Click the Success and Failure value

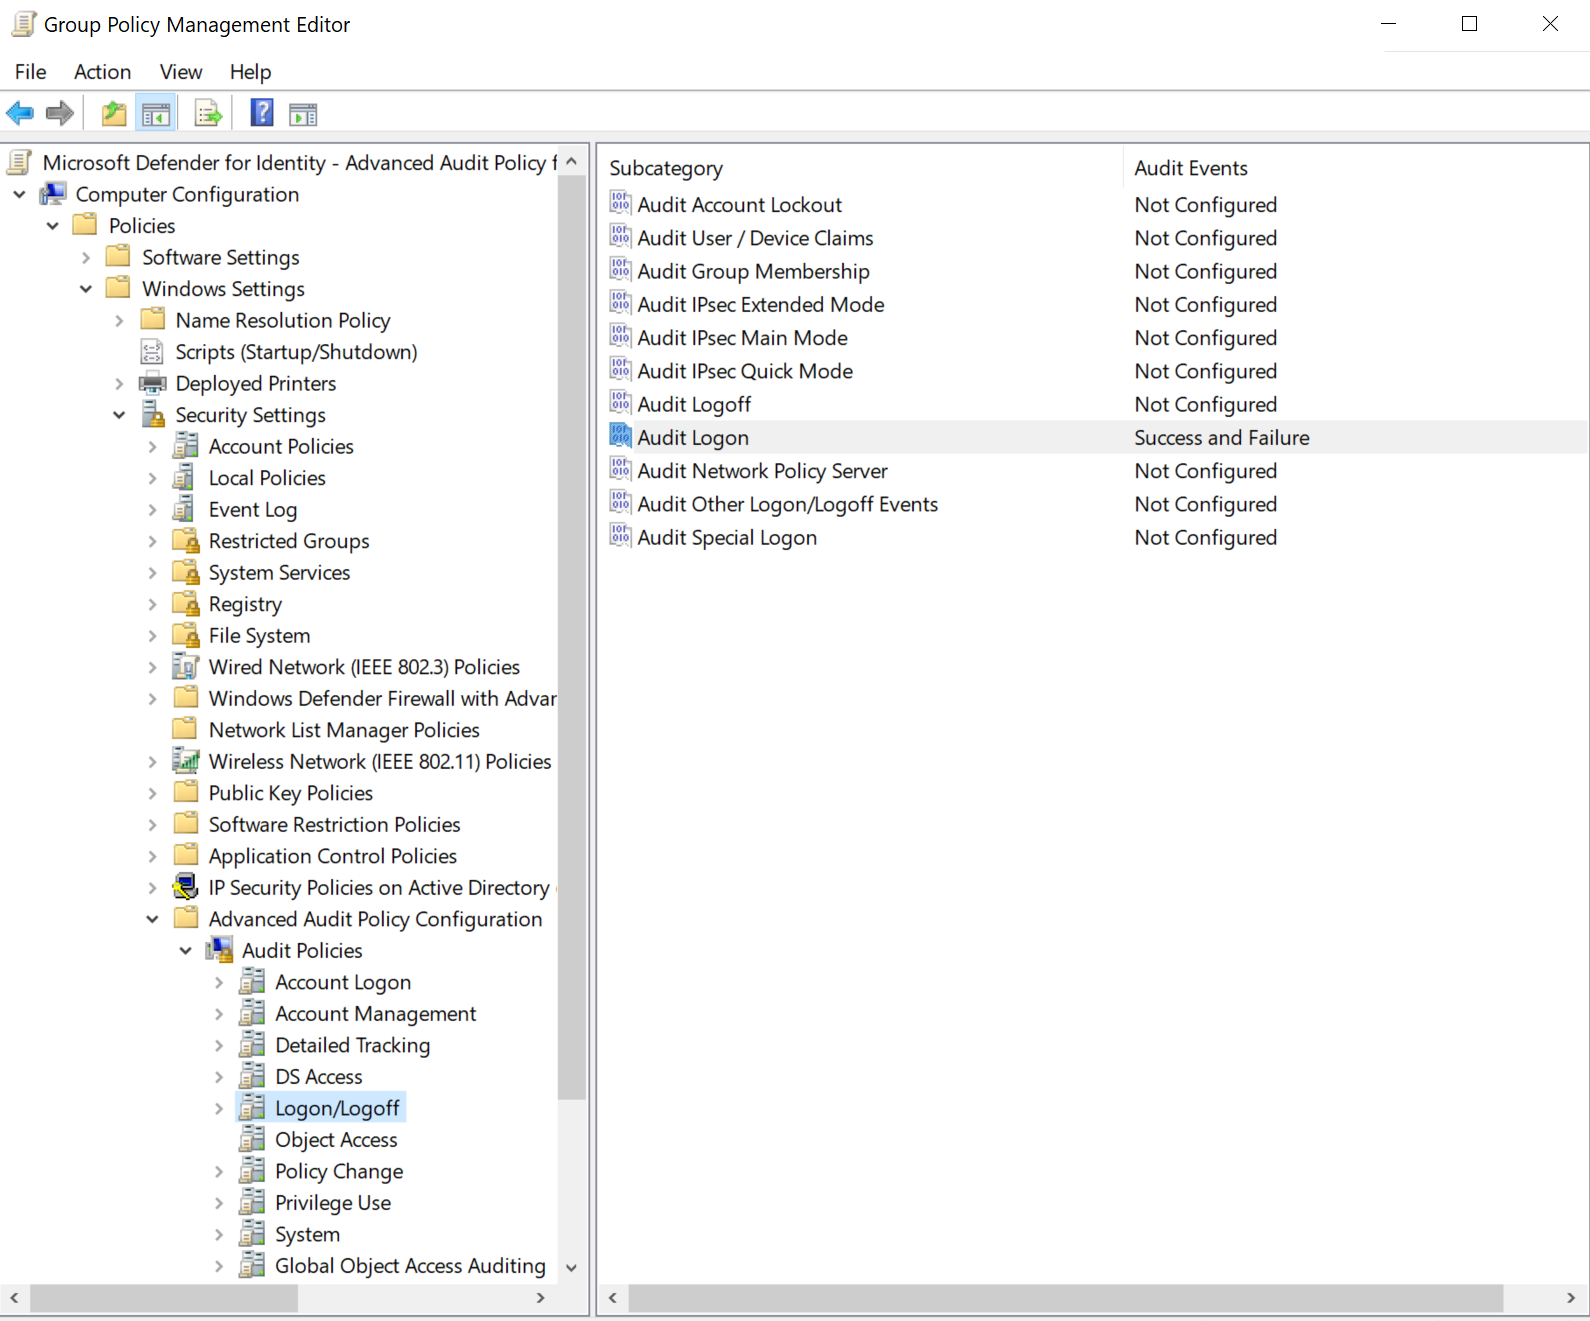coord(1222,437)
